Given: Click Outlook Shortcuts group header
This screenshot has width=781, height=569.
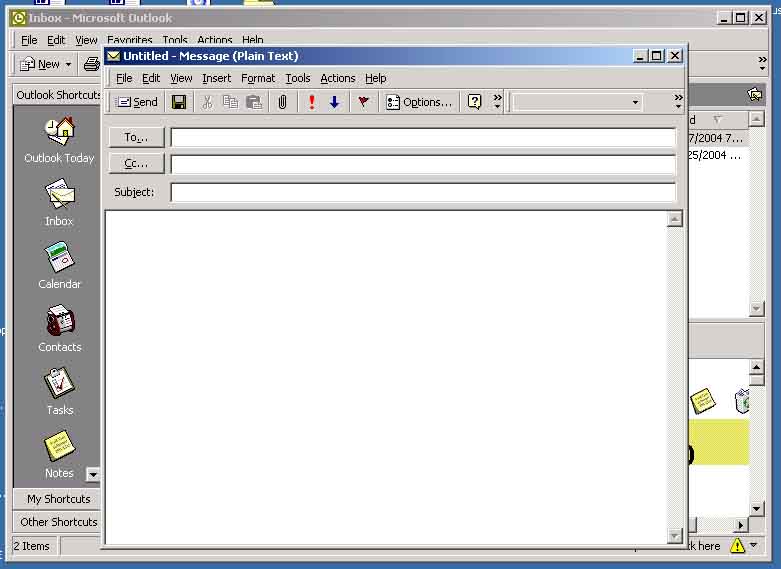Looking at the screenshot, I should point(57,95).
